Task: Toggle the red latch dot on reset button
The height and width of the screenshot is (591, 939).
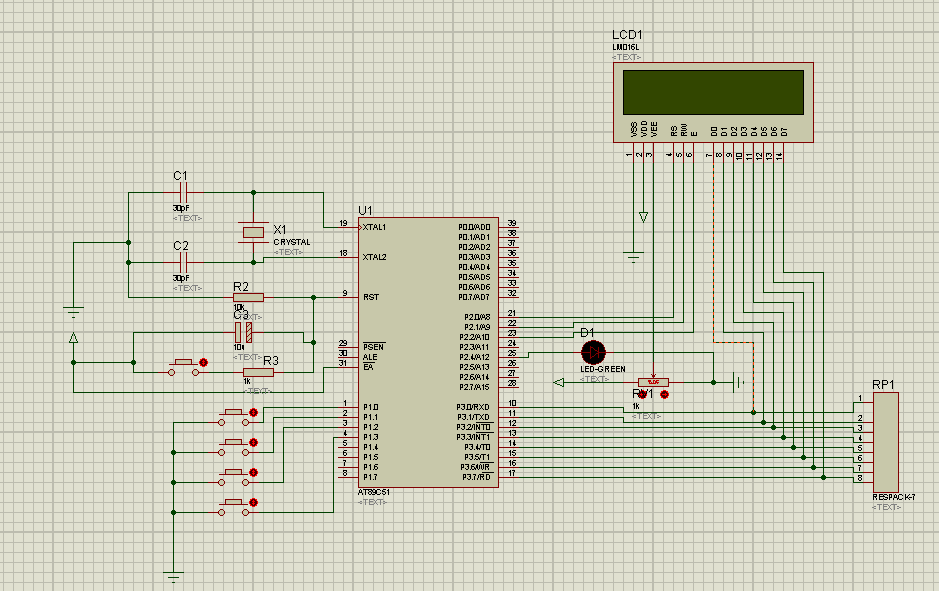Action: [204, 362]
